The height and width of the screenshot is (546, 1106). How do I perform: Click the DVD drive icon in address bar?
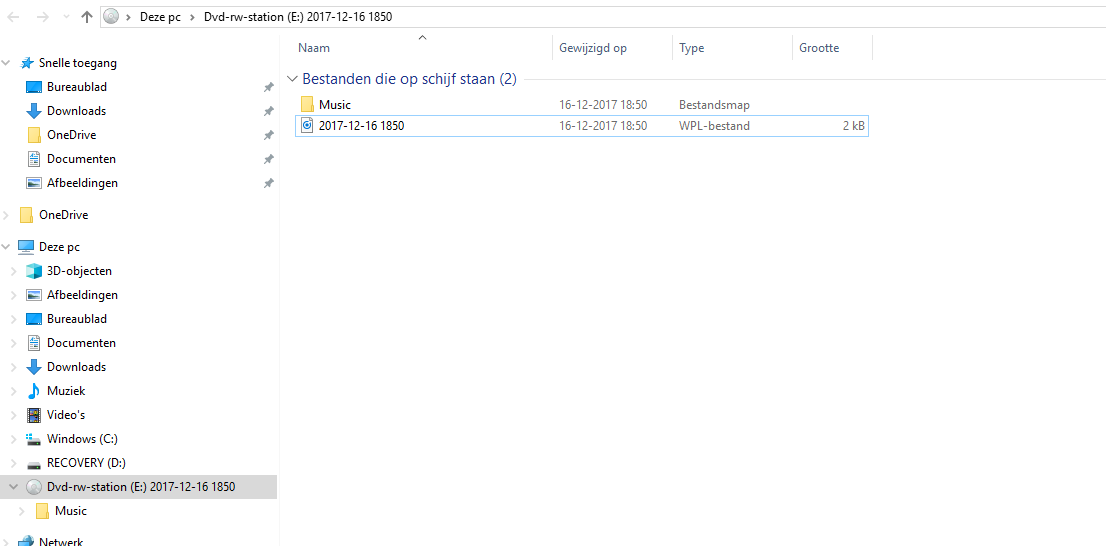(111, 17)
